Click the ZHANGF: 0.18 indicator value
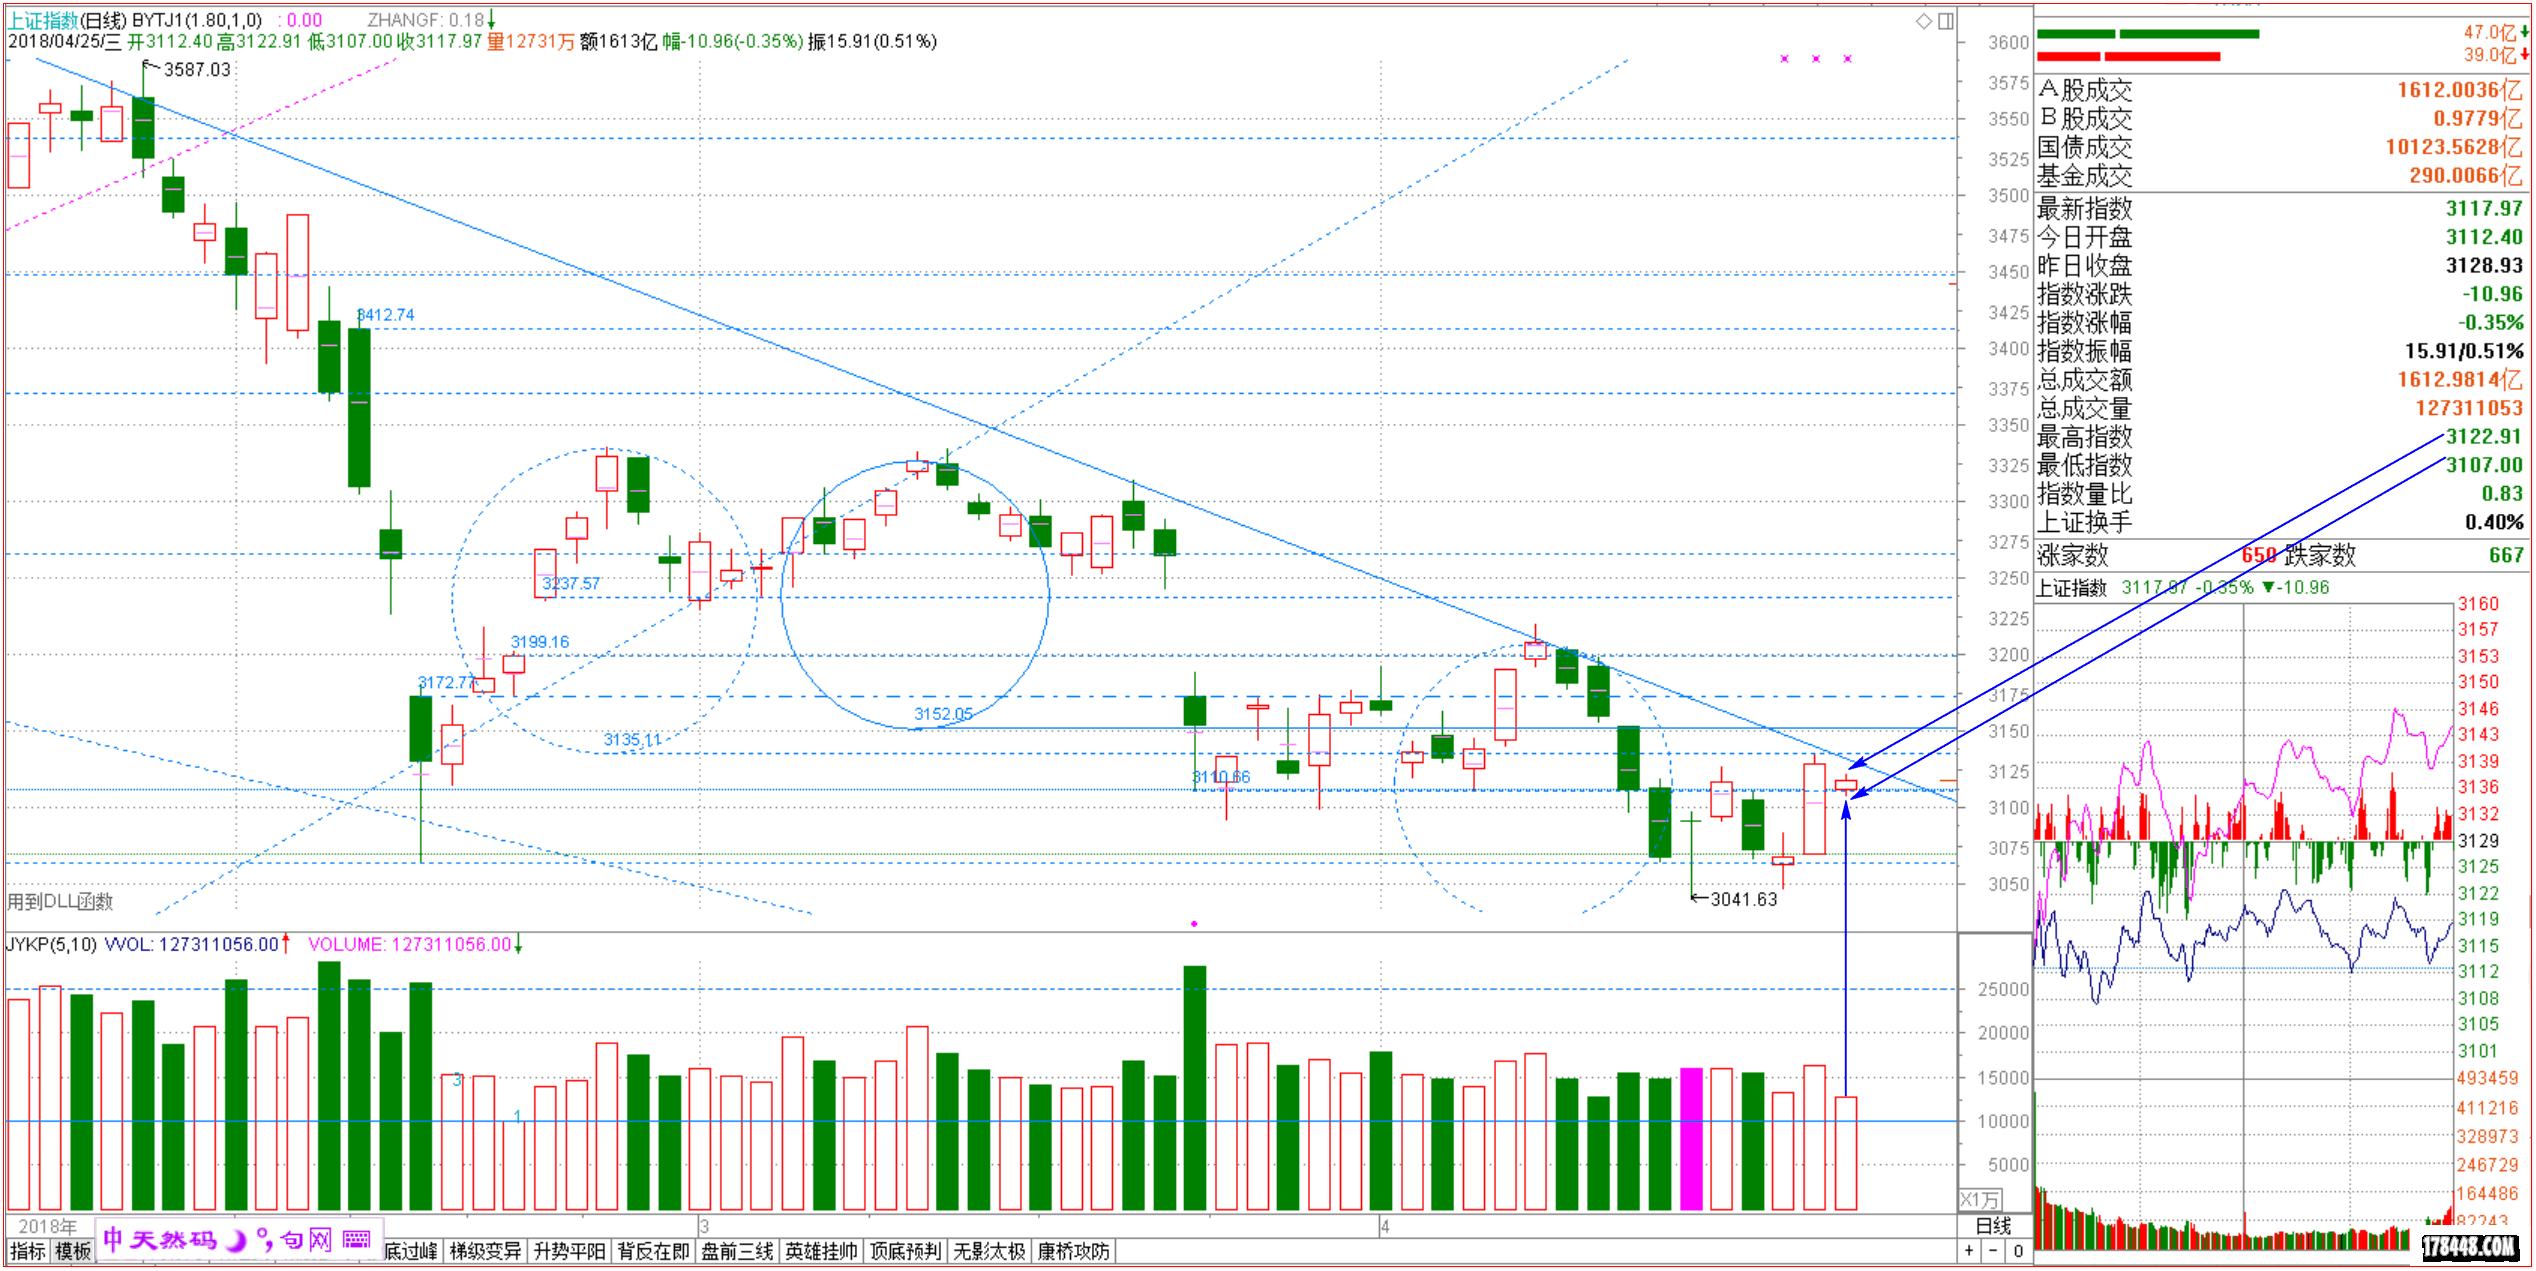The height and width of the screenshot is (1271, 2536). click(x=426, y=20)
